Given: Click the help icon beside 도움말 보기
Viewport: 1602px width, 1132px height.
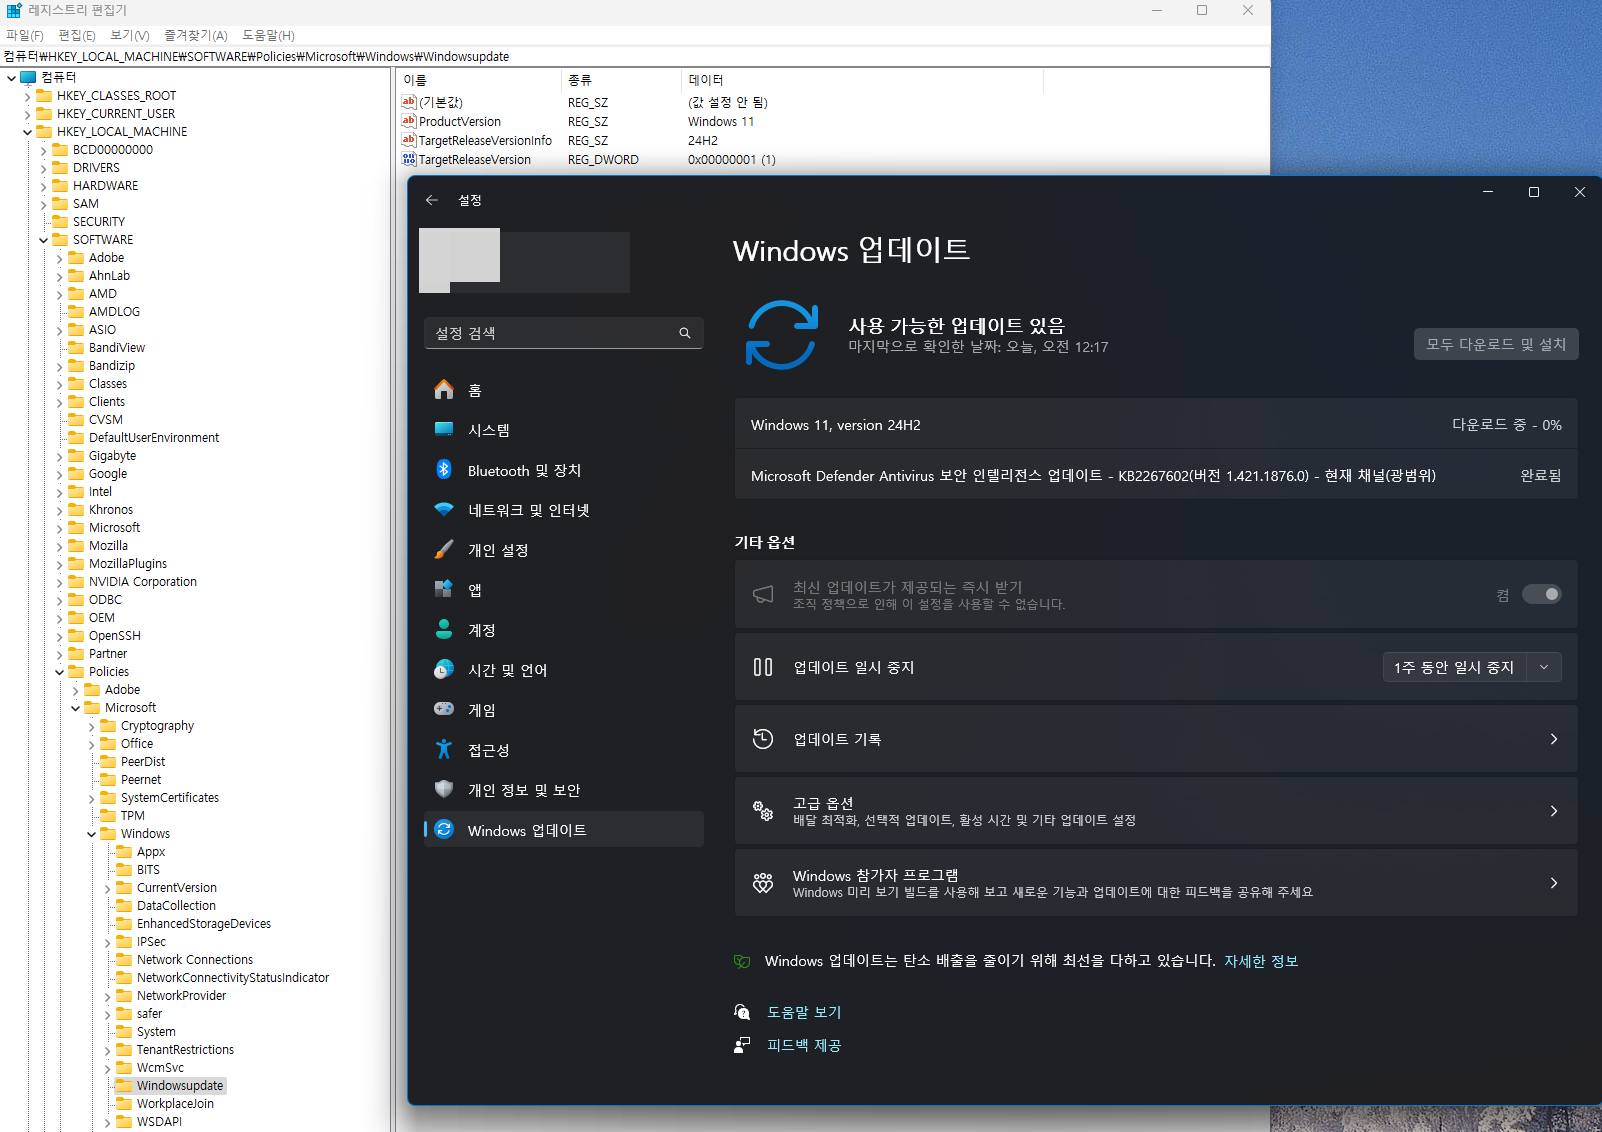Looking at the screenshot, I should point(742,1012).
